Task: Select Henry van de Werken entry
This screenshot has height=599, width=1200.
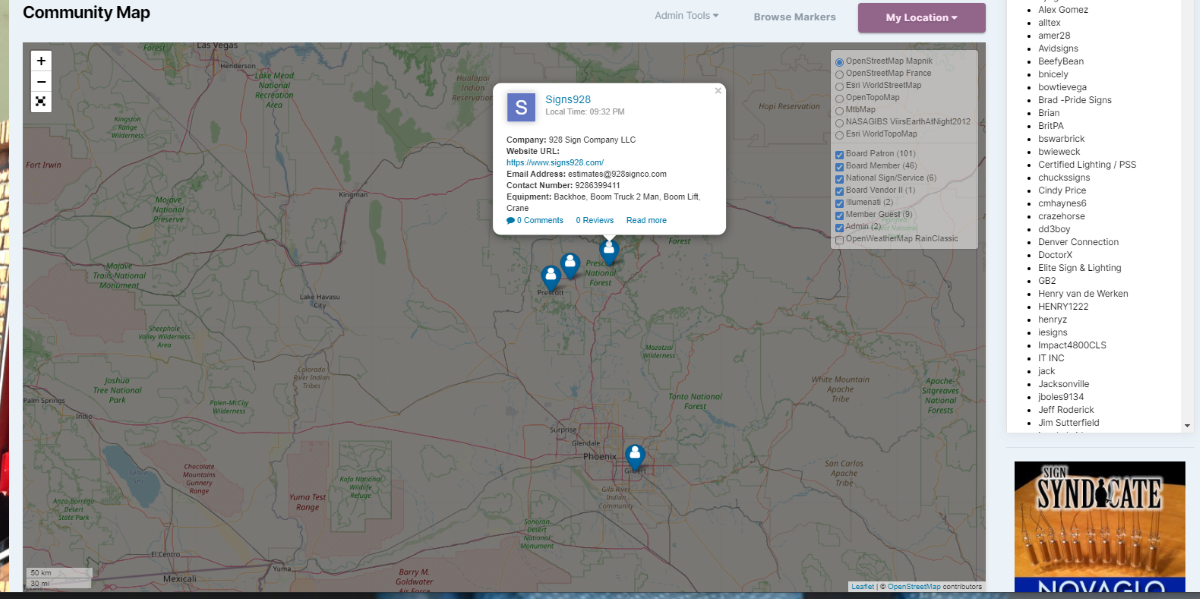Action: point(1083,294)
